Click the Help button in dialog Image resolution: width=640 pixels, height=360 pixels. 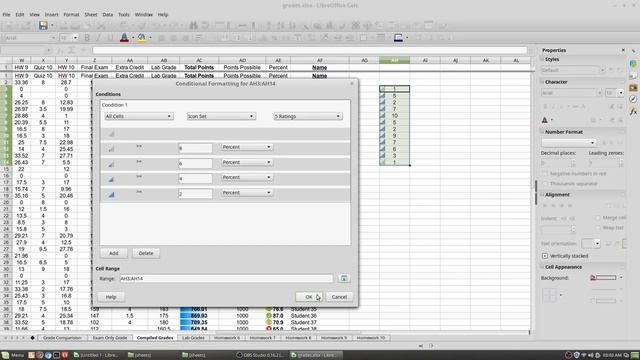111,297
